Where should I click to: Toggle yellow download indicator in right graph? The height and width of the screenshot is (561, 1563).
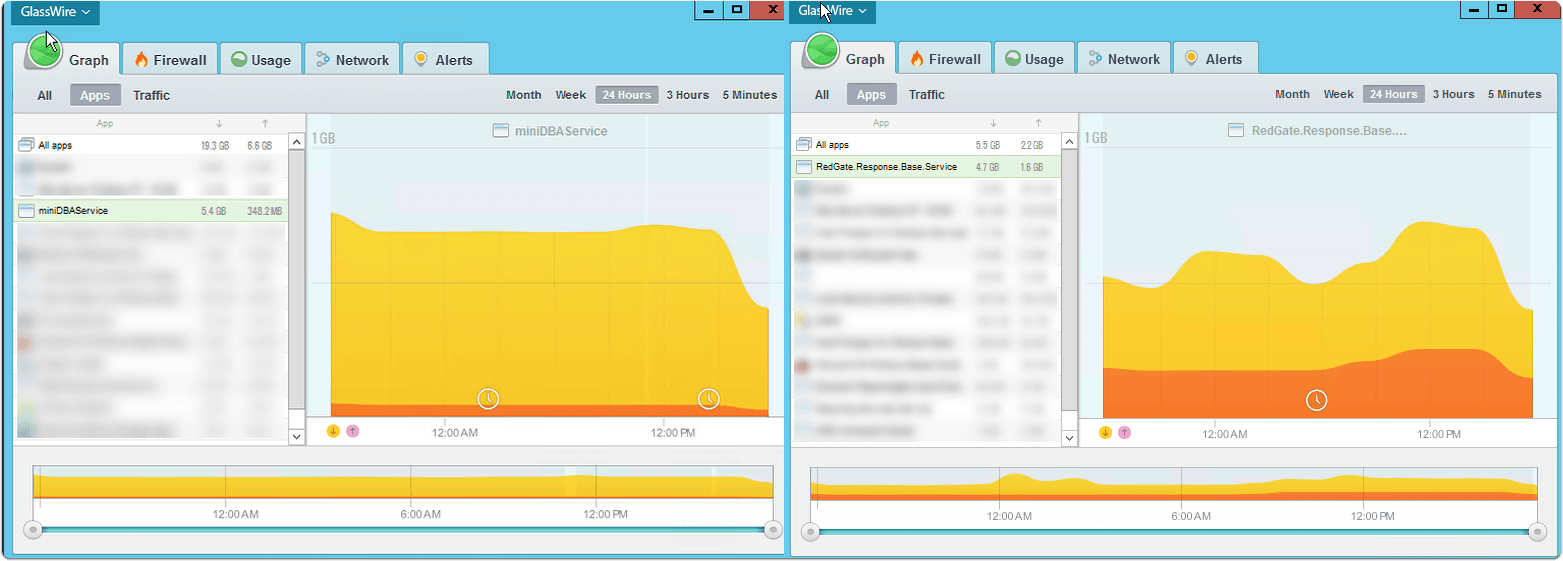tap(1106, 432)
